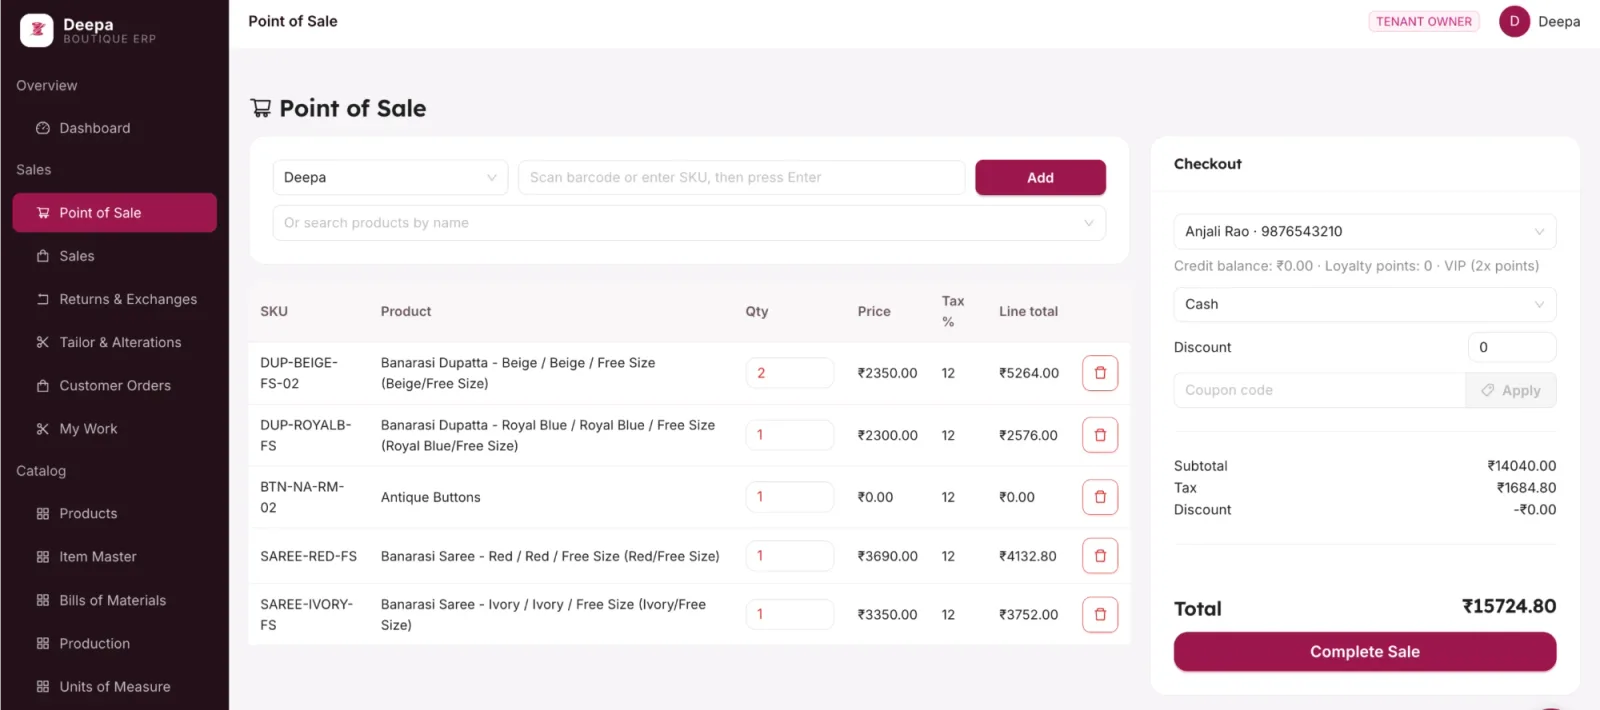Open Production in the sidebar
Image resolution: width=1600 pixels, height=710 pixels.
click(x=114, y=643)
